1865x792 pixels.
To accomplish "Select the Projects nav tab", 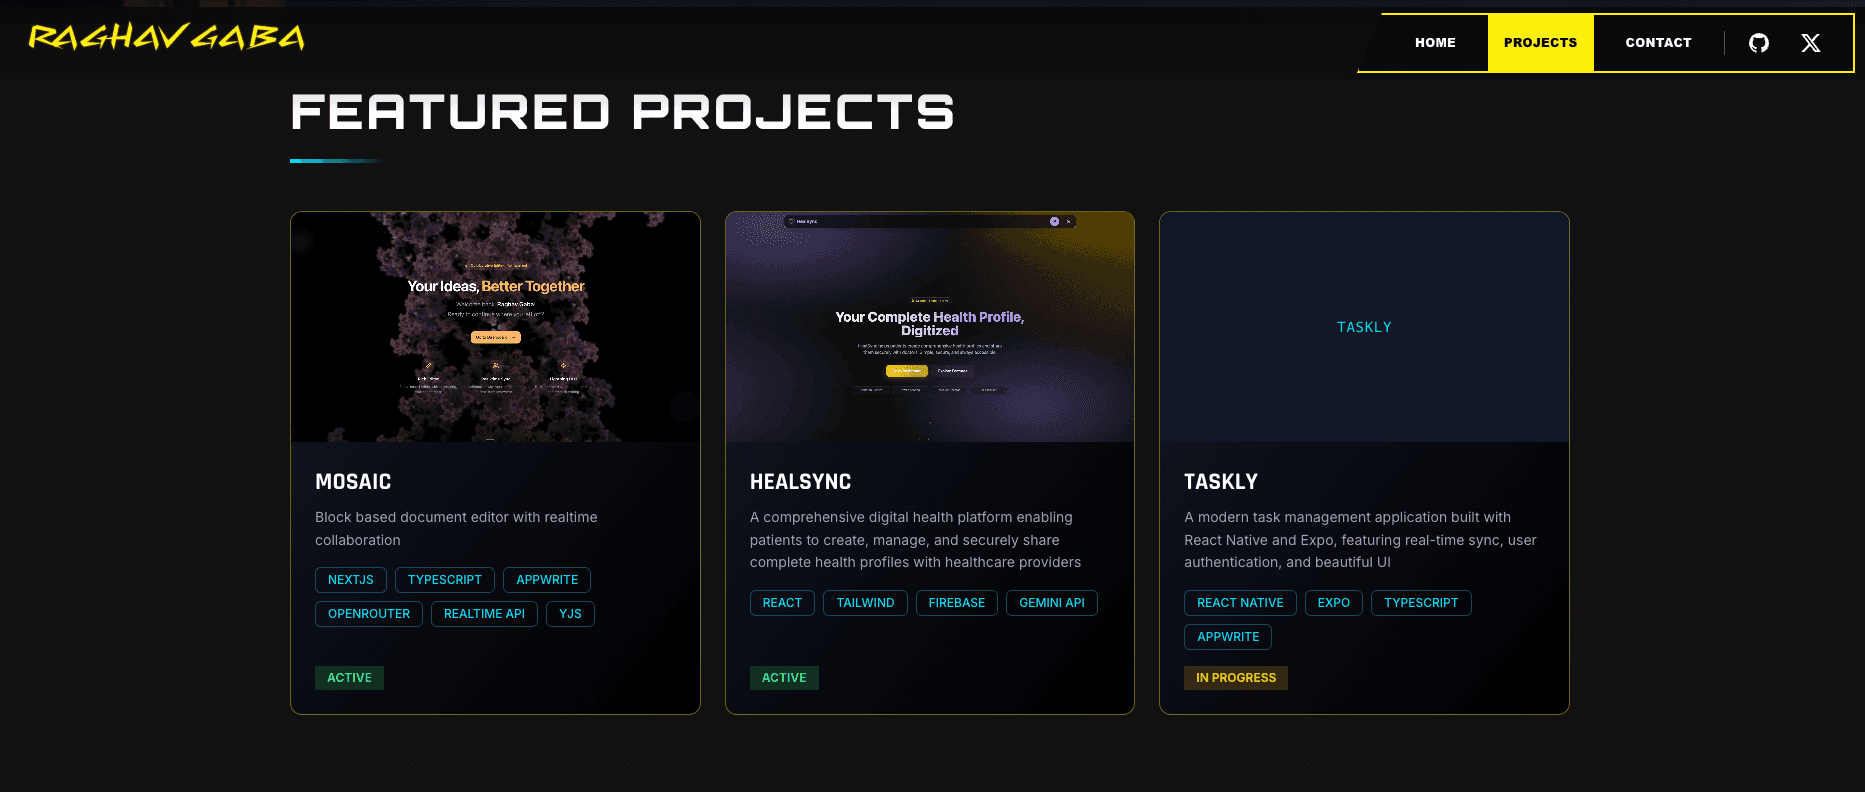I will (x=1540, y=43).
